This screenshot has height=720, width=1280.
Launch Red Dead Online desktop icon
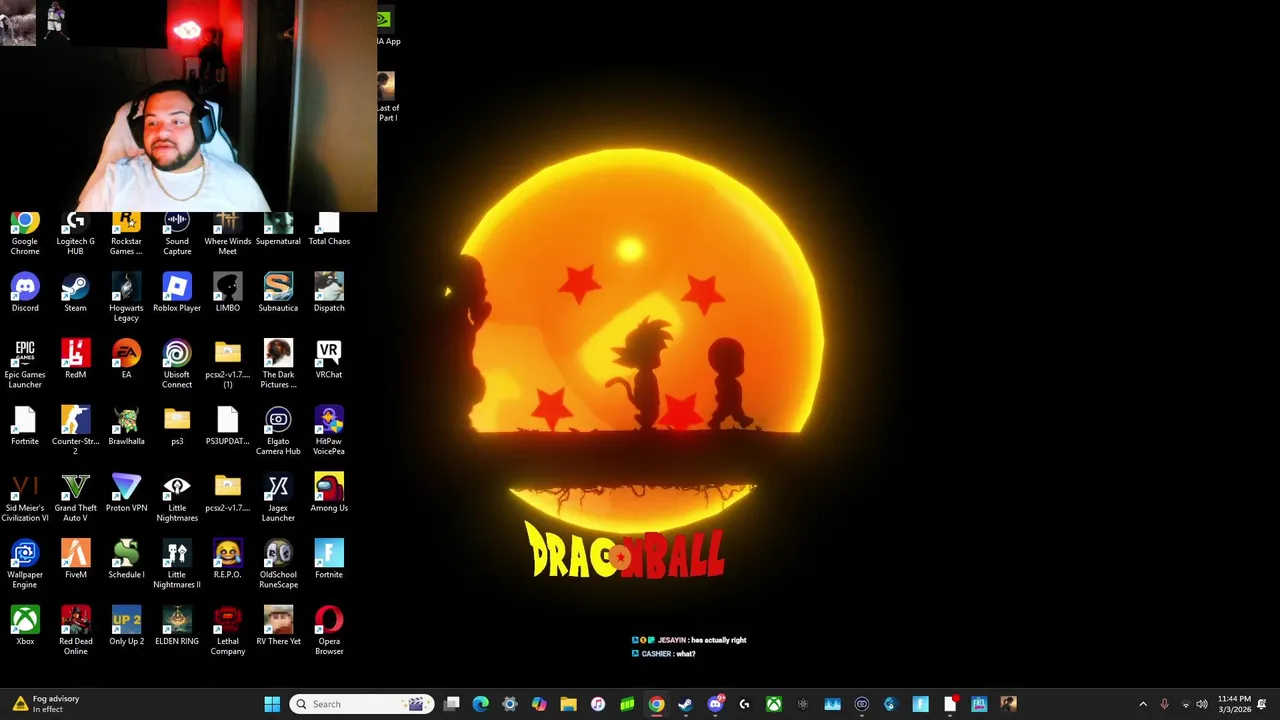[75, 631]
